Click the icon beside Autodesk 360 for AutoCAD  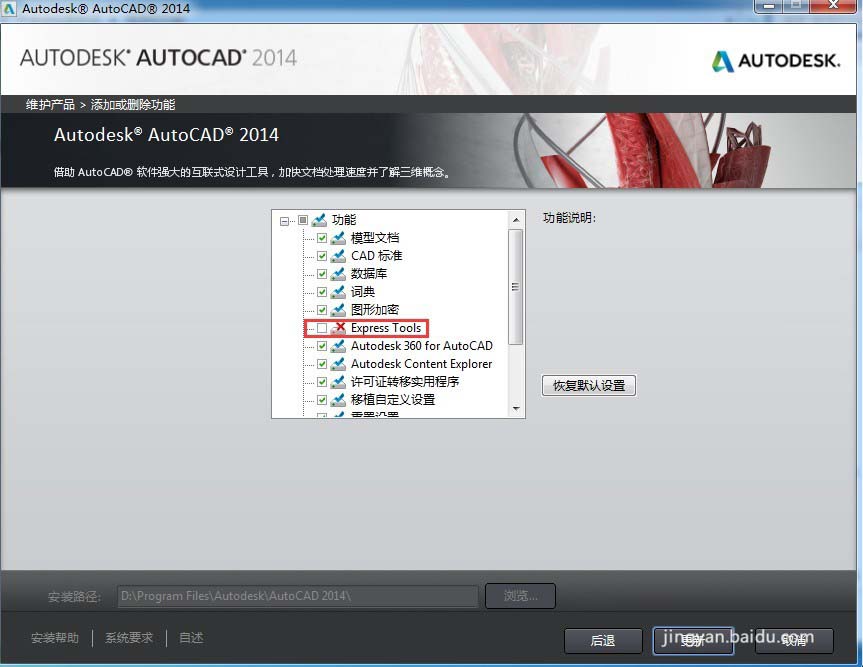coord(338,346)
